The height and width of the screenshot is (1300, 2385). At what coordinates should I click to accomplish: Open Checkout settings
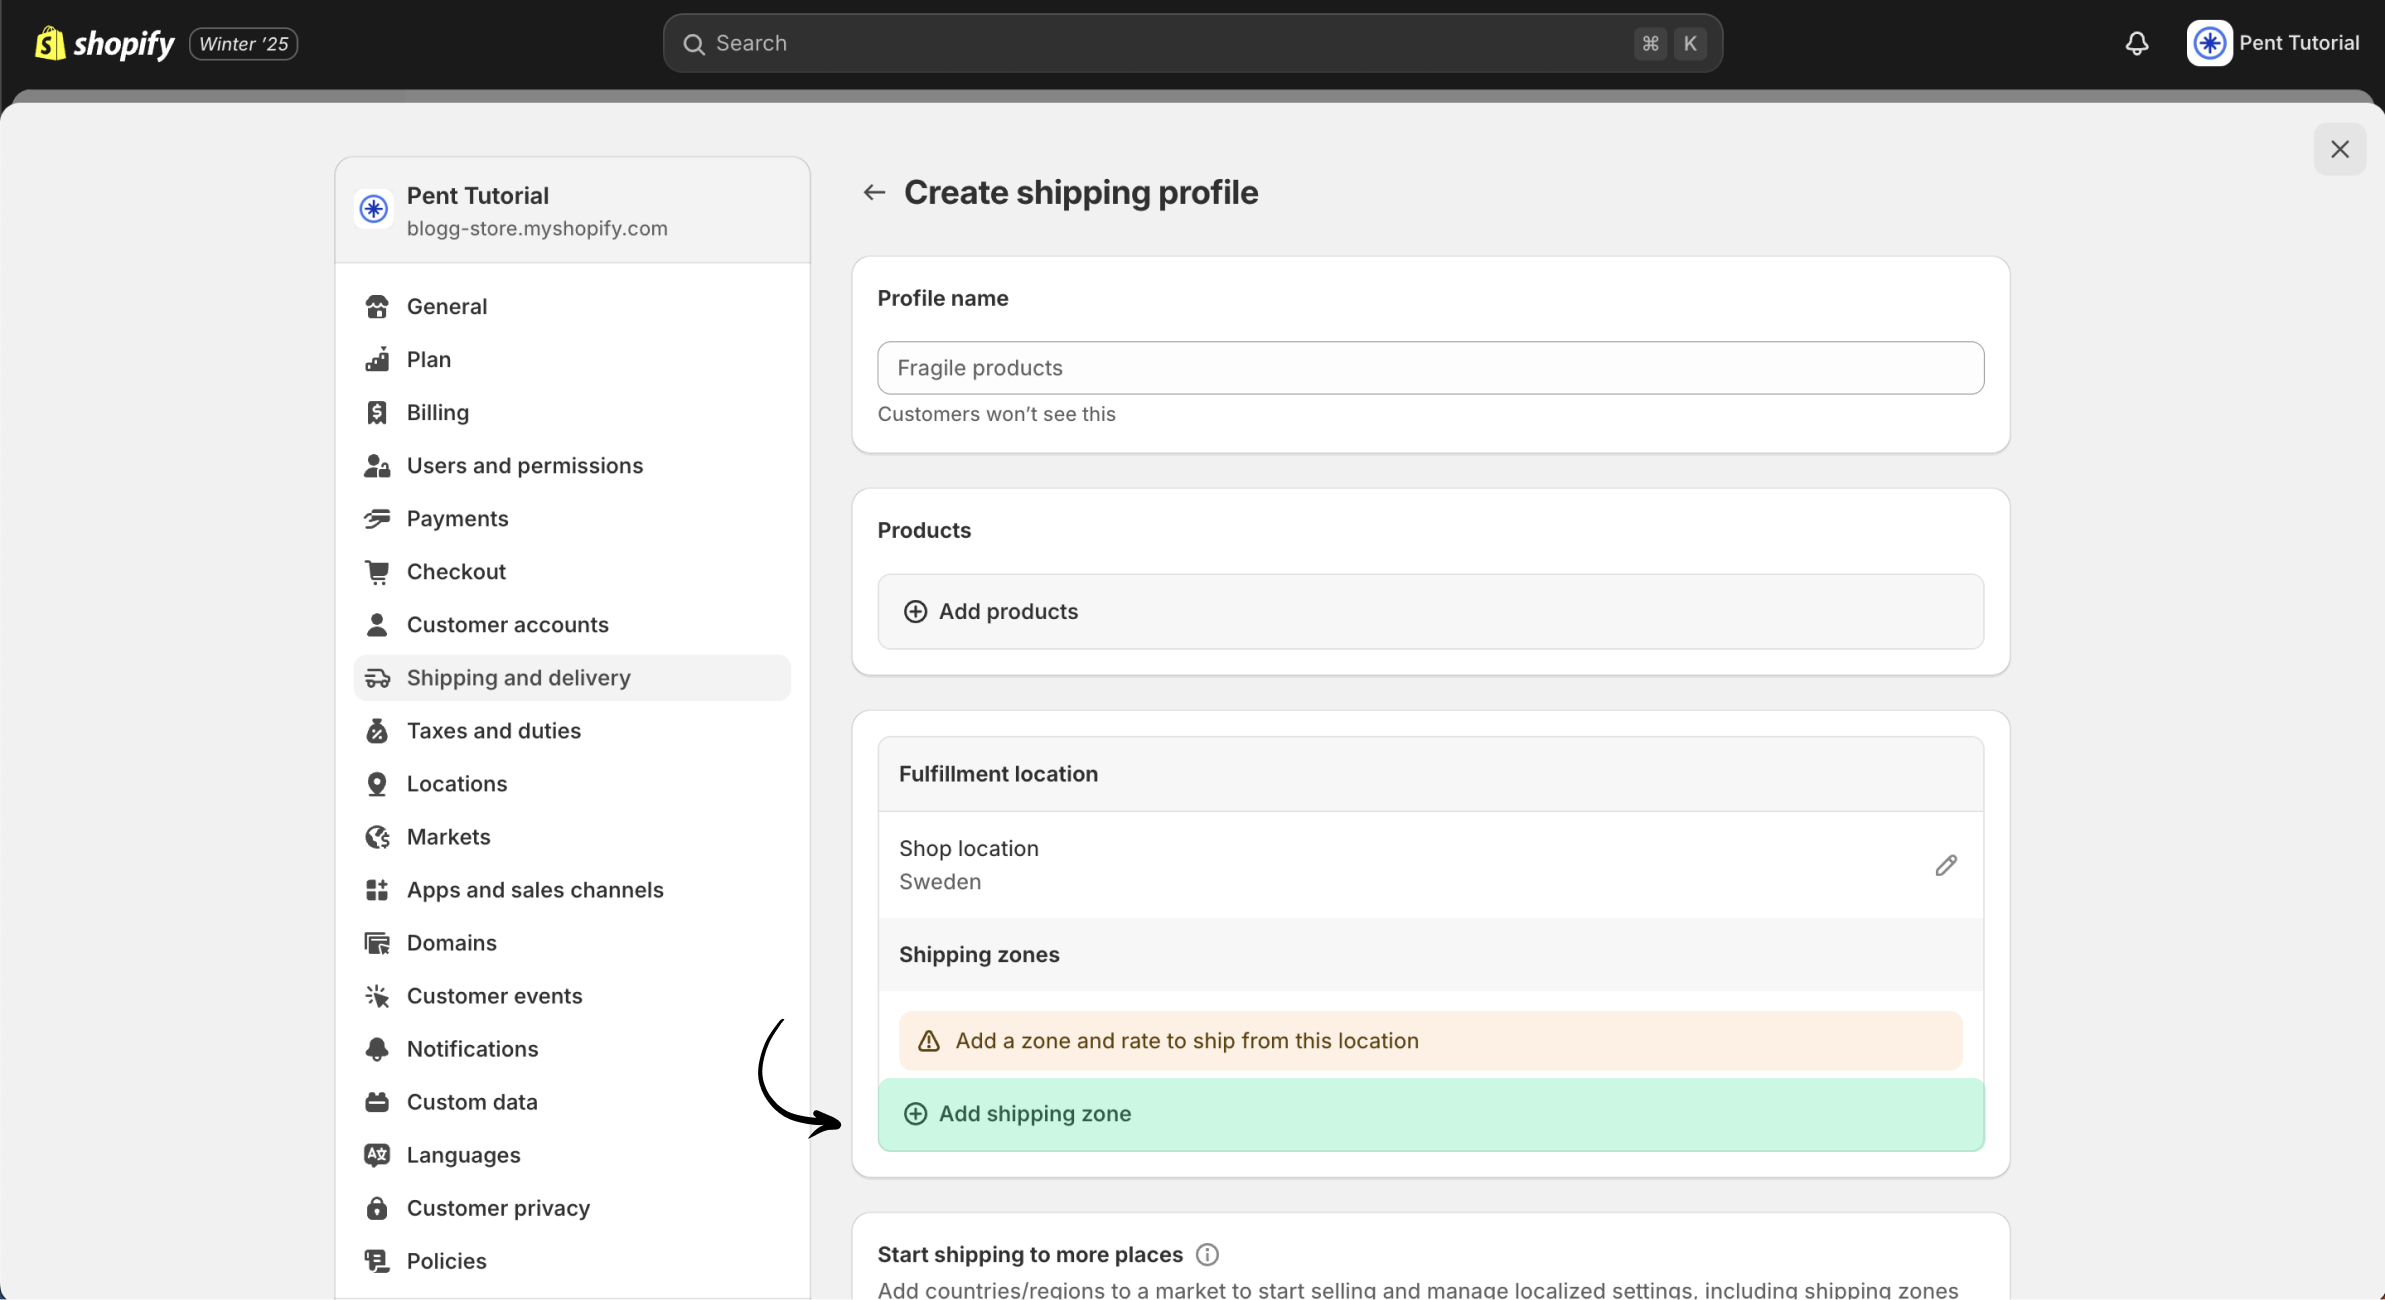[x=572, y=571]
